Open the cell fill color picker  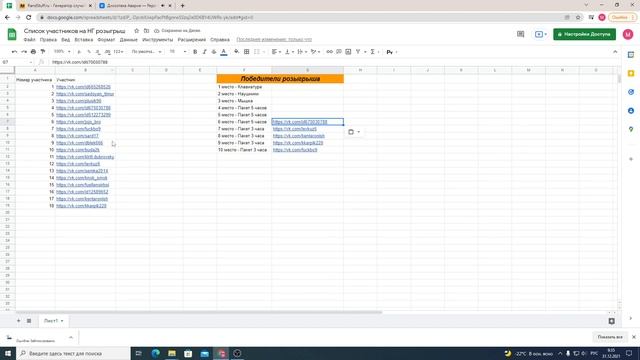tap(236, 52)
